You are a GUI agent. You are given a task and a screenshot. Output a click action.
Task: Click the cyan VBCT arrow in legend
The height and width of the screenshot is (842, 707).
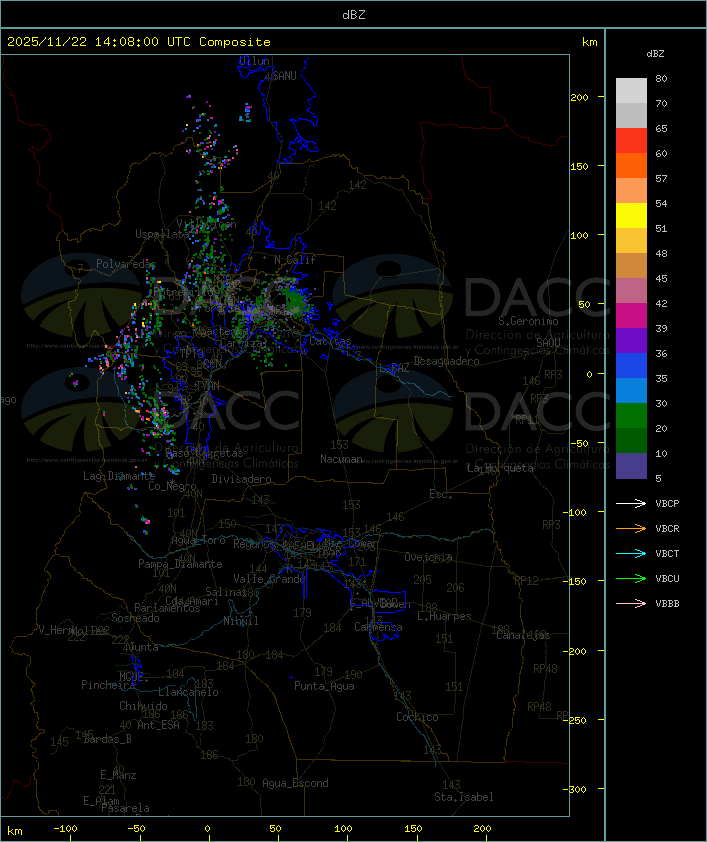pos(631,553)
